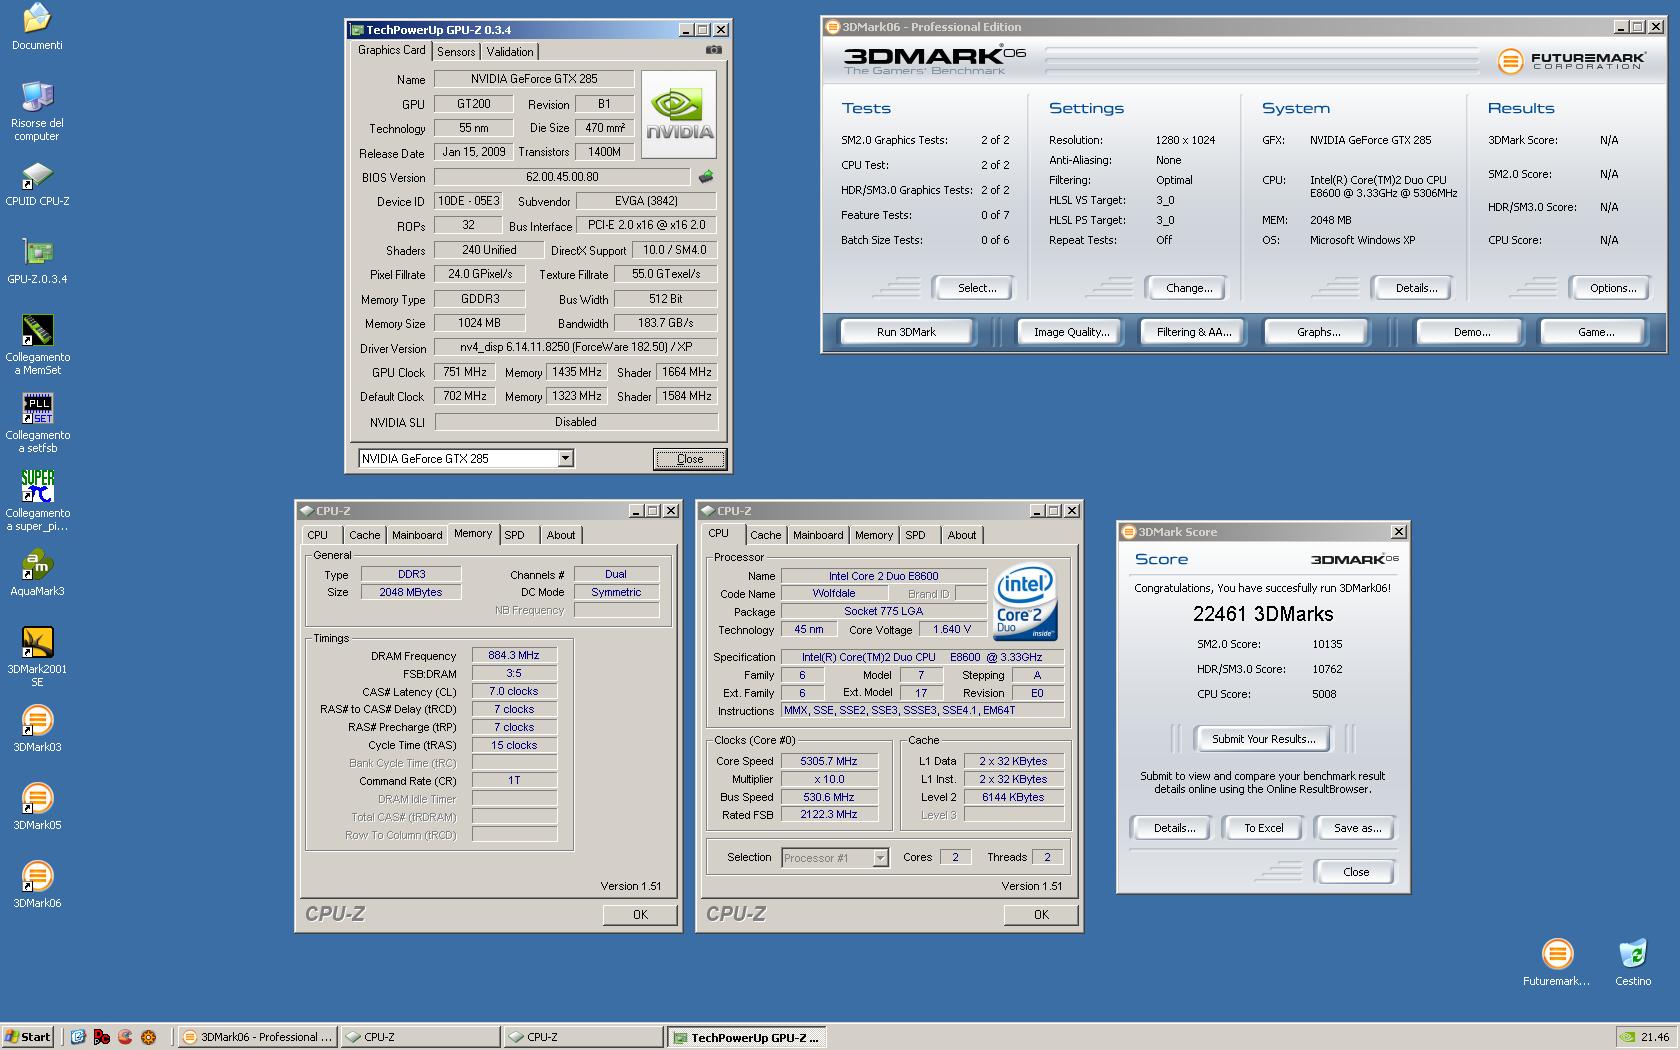Launch AquaMark3 desktop icon

(37, 565)
